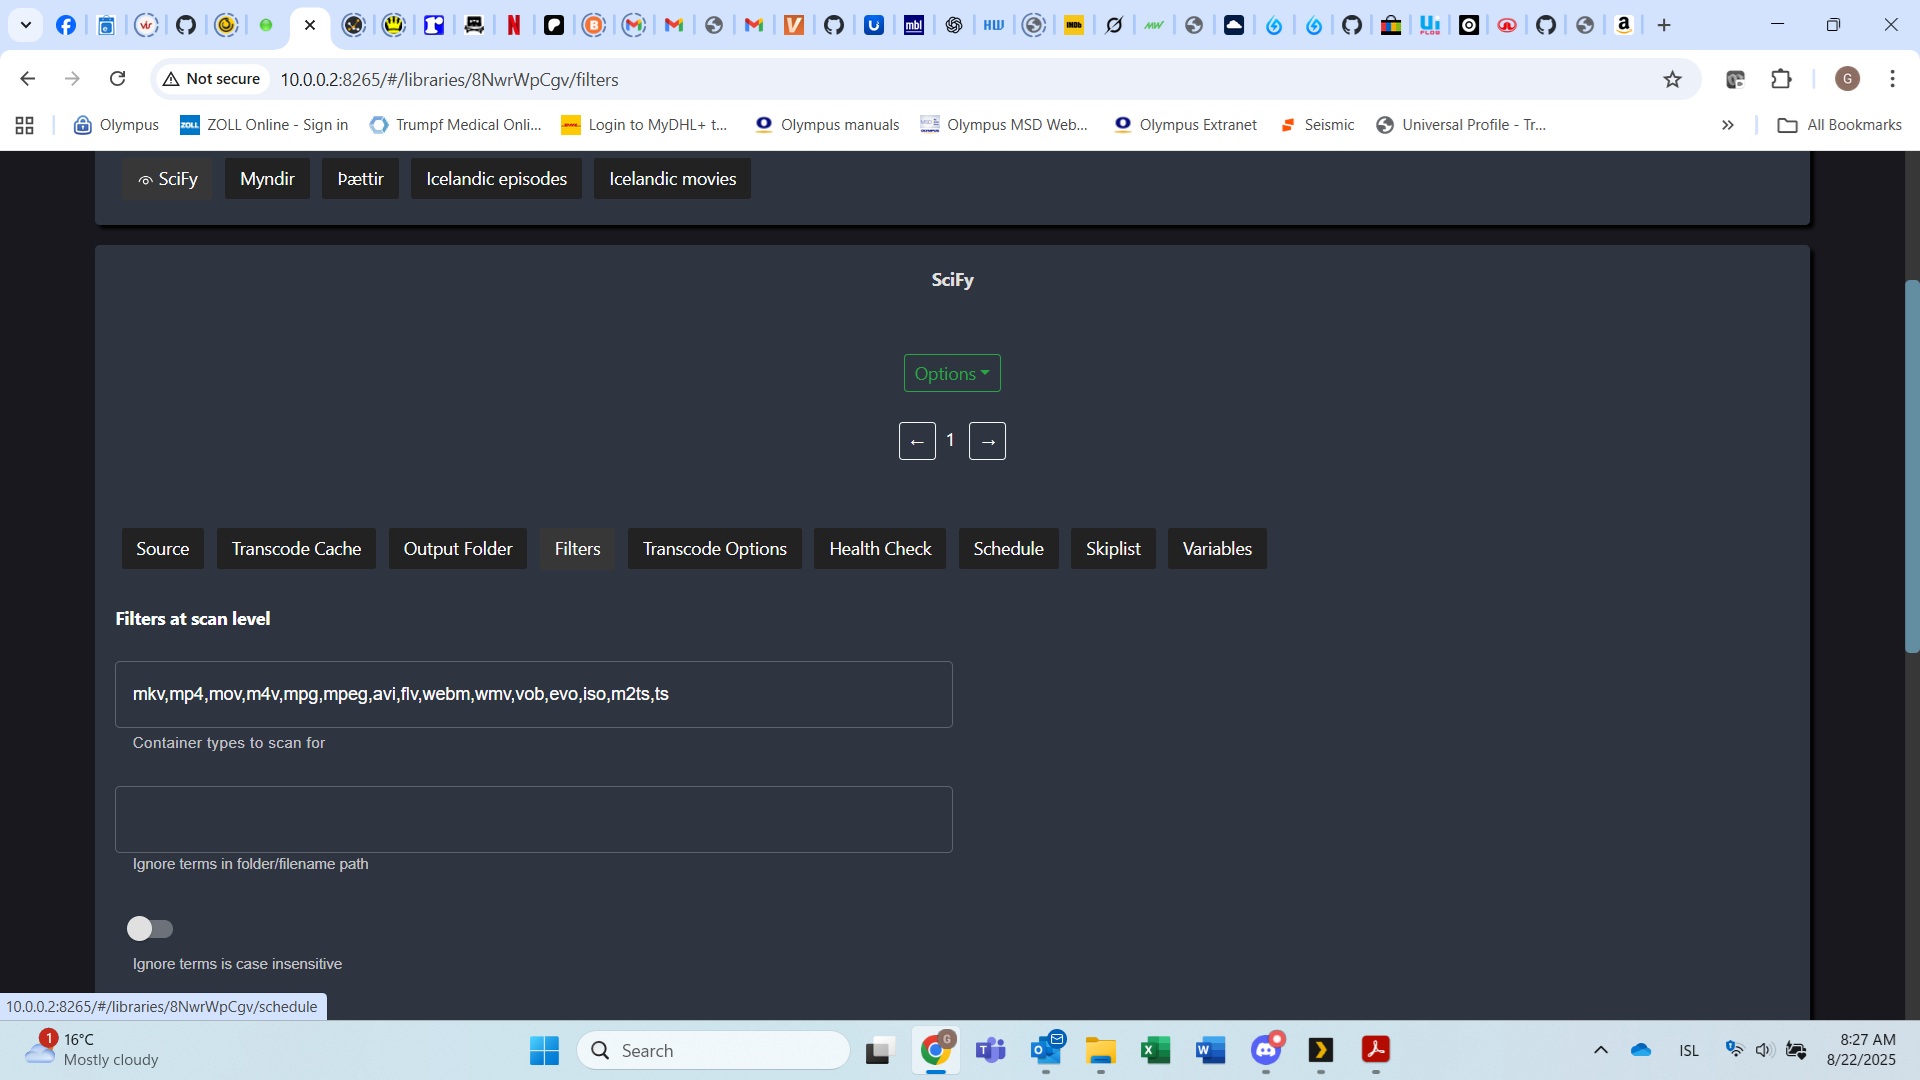Select the Icelandic movies library
The image size is (1920, 1080).
pyautogui.click(x=672, y=179)
